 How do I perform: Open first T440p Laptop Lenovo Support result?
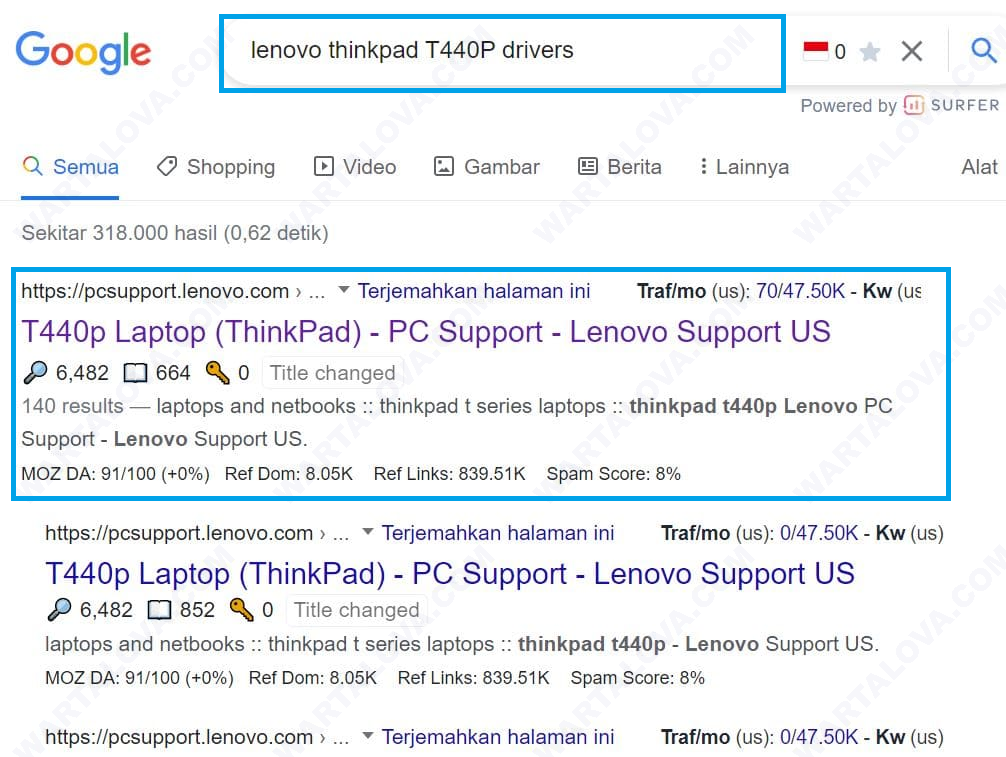coord(426,332)
